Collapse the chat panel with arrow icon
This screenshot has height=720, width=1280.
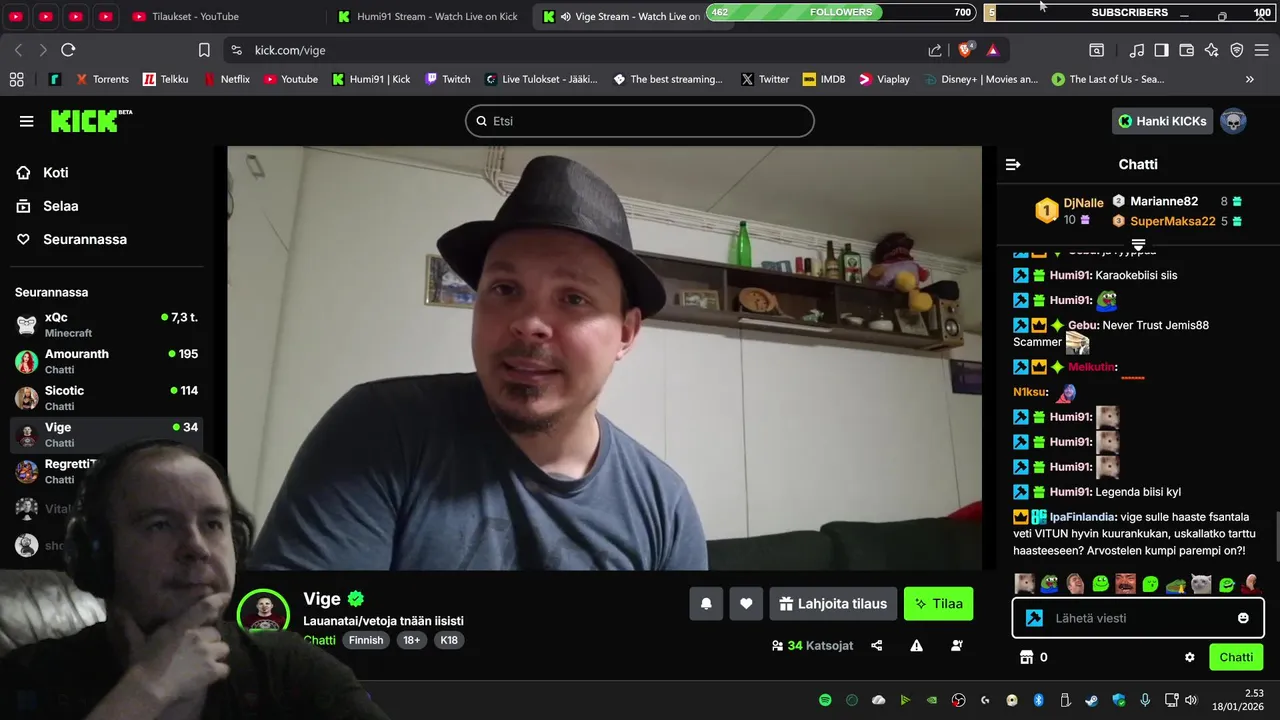pos(1013,164)
